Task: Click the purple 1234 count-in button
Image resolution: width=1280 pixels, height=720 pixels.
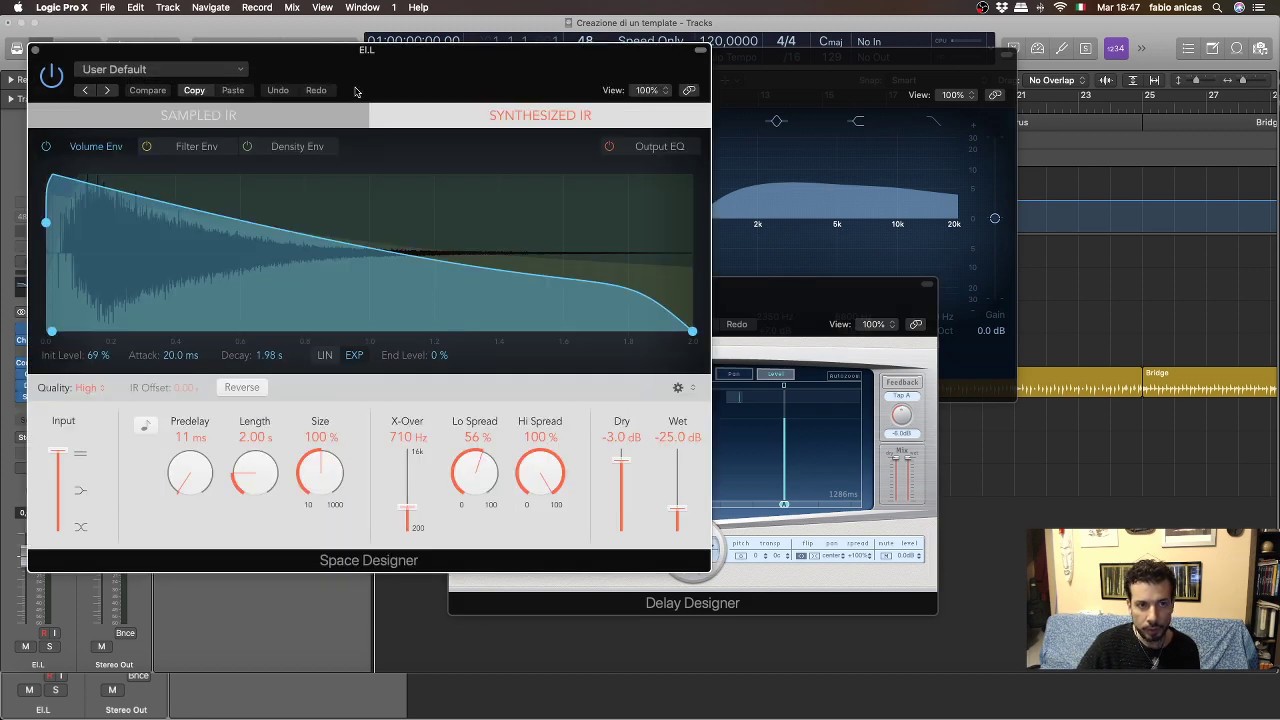Action: pos(1115,48)
